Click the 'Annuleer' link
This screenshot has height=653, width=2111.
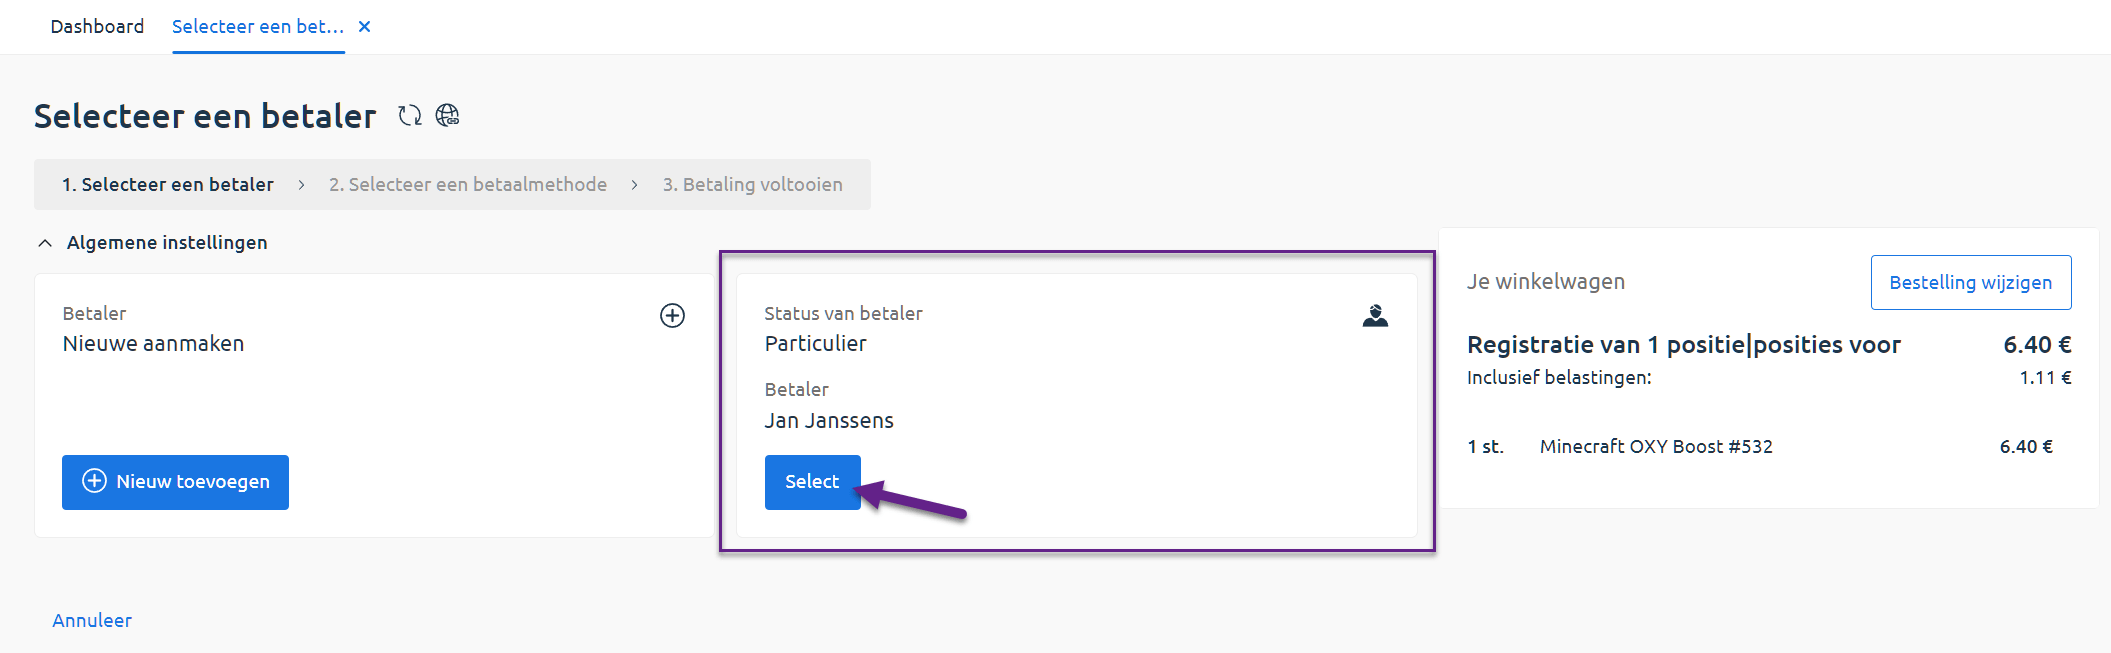point(92,621)
